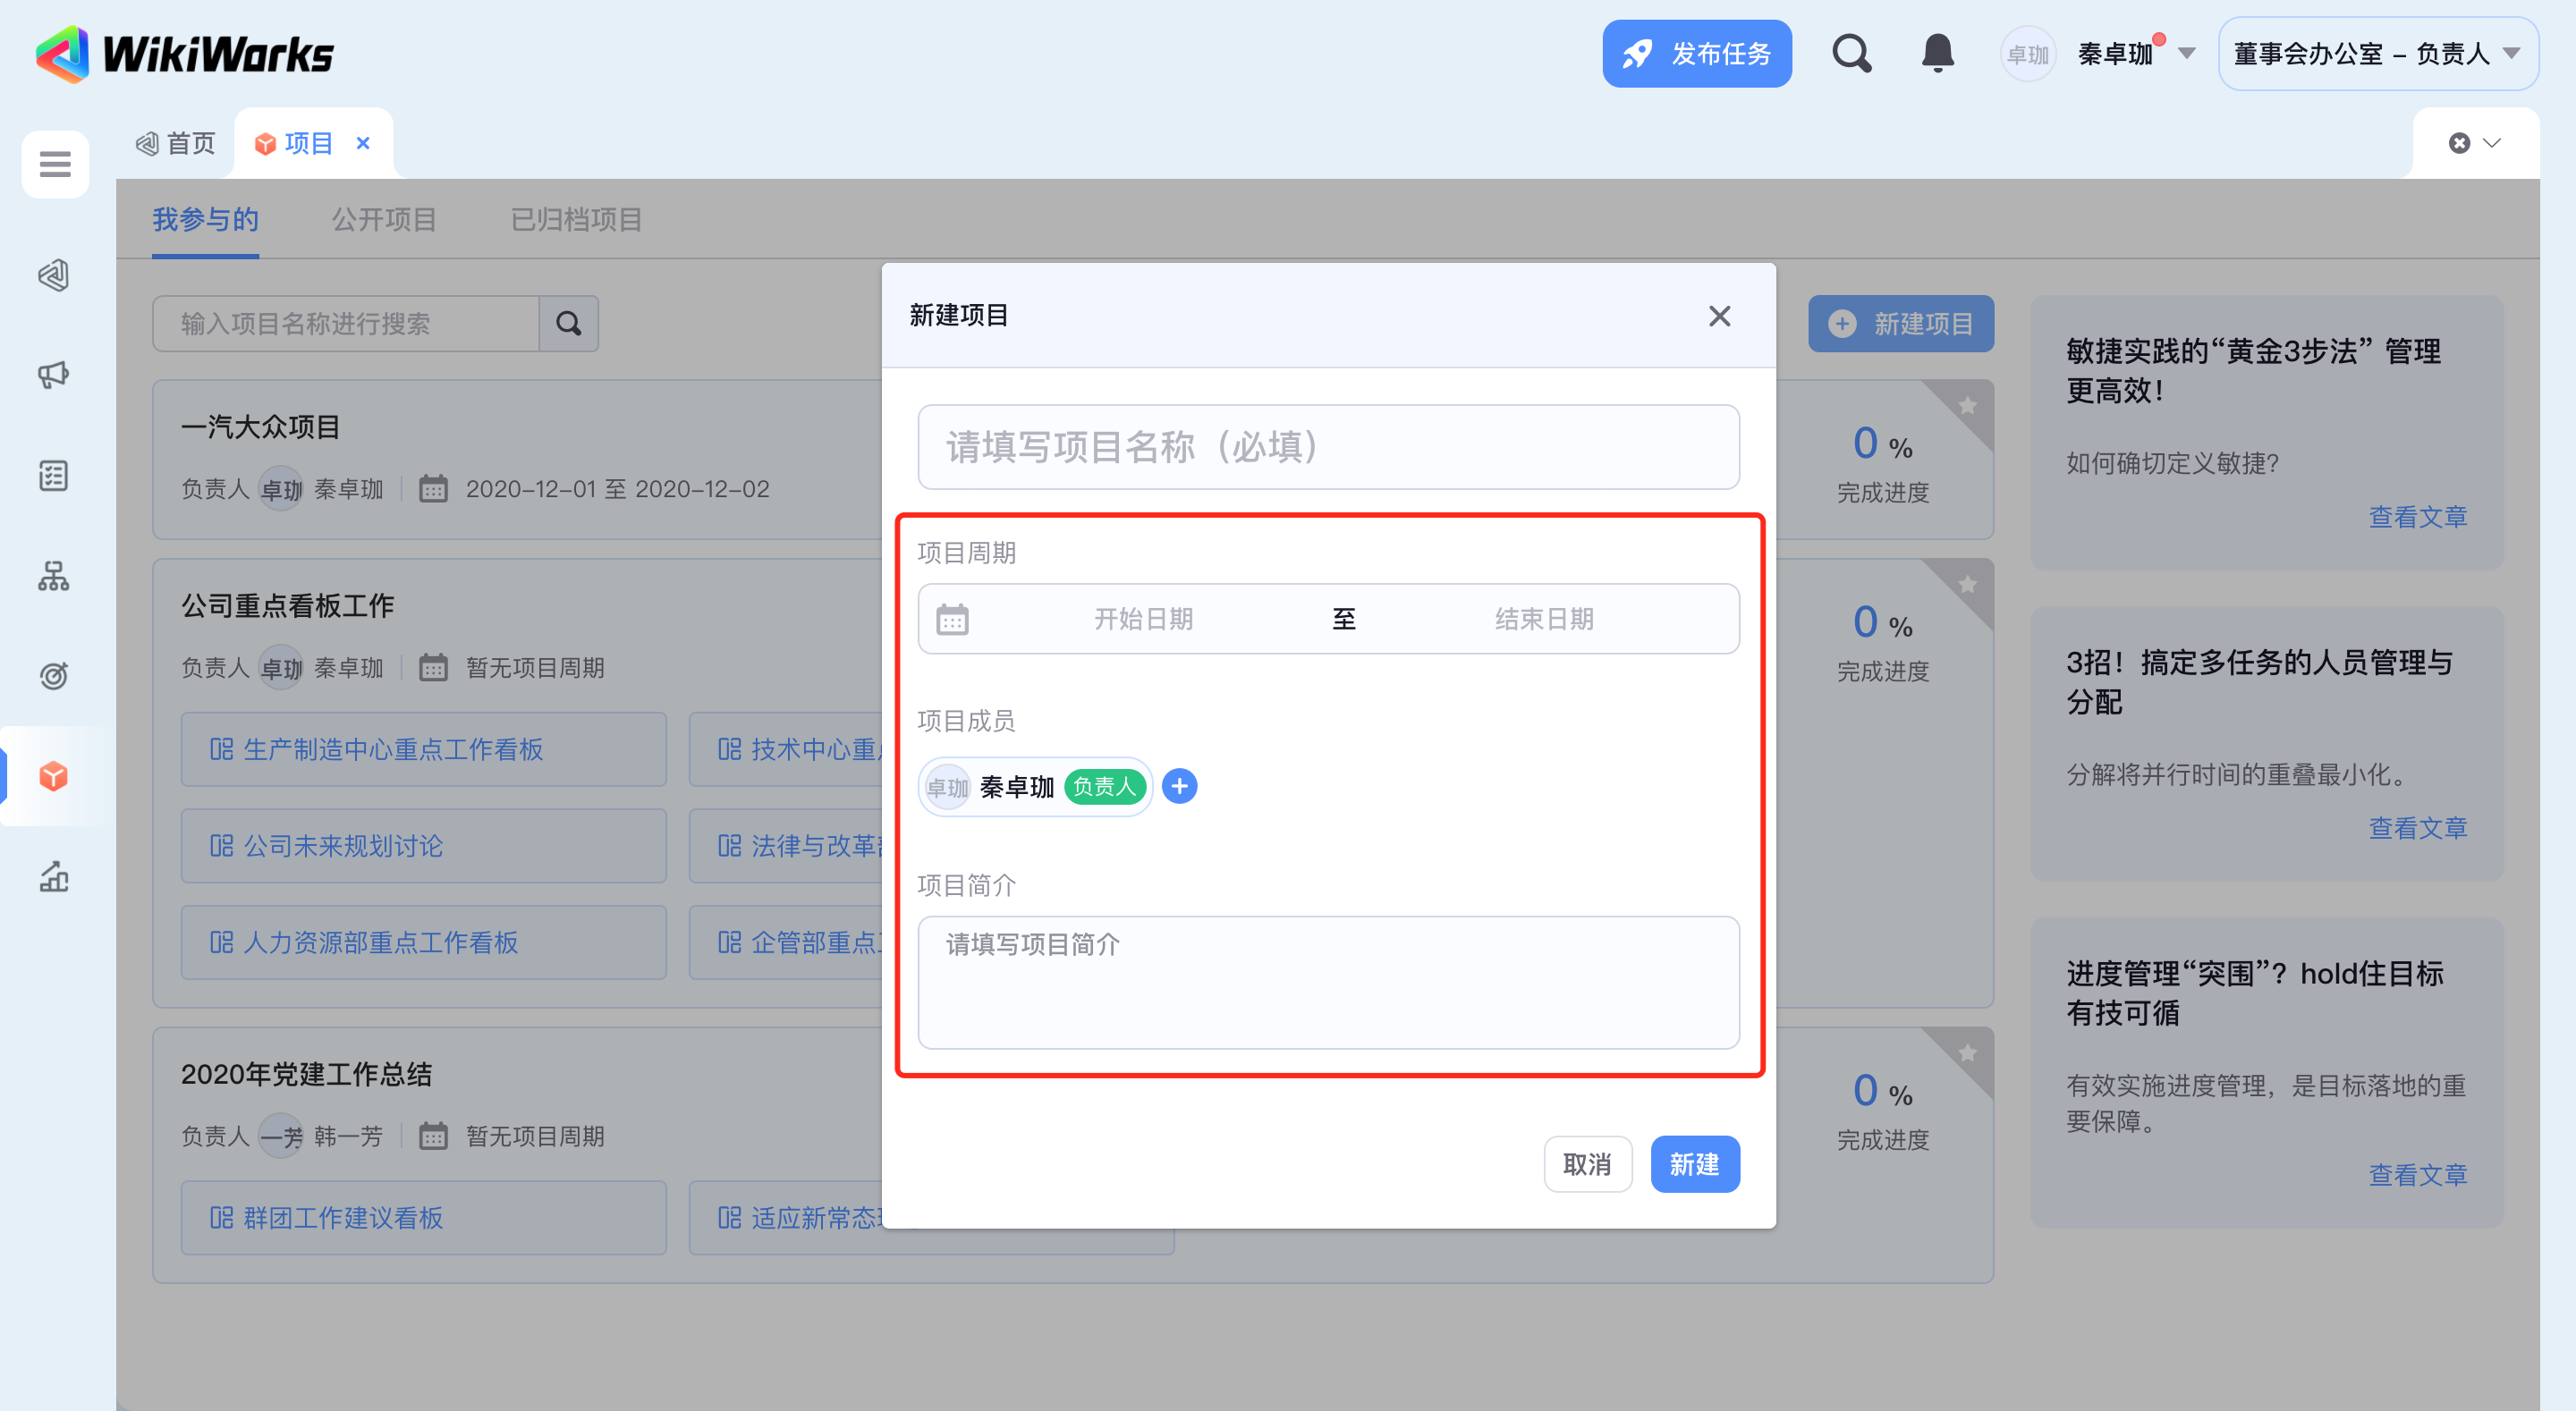Toggle star on 一汽大众项目 card
Image resolution: width=2576 pixels, height=1411 pixels.
(1966, 406)
